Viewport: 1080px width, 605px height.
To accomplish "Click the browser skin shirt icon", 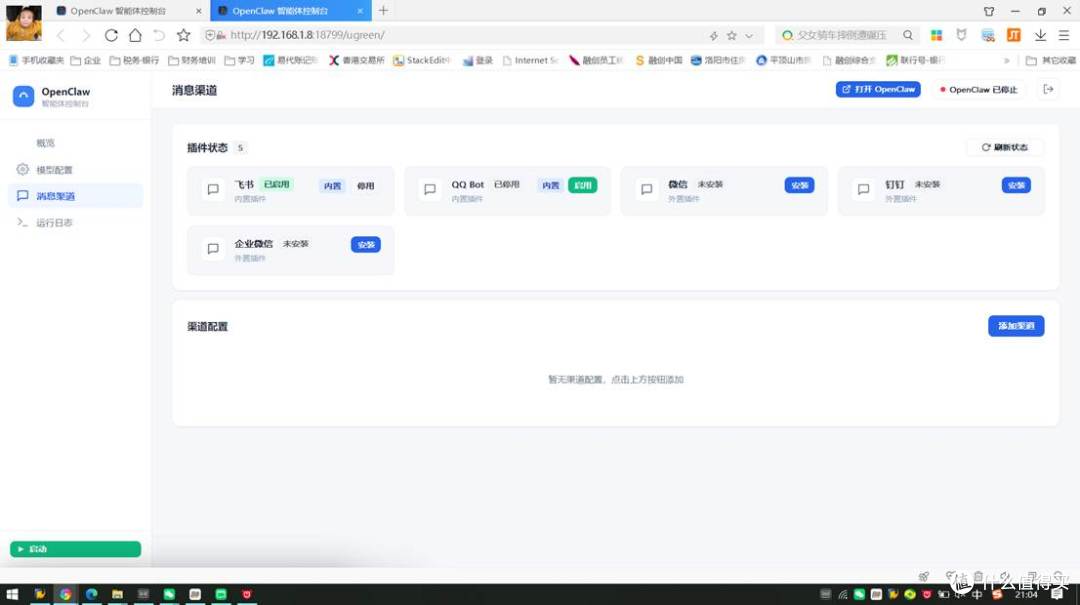I will click(x=989, y=11).
